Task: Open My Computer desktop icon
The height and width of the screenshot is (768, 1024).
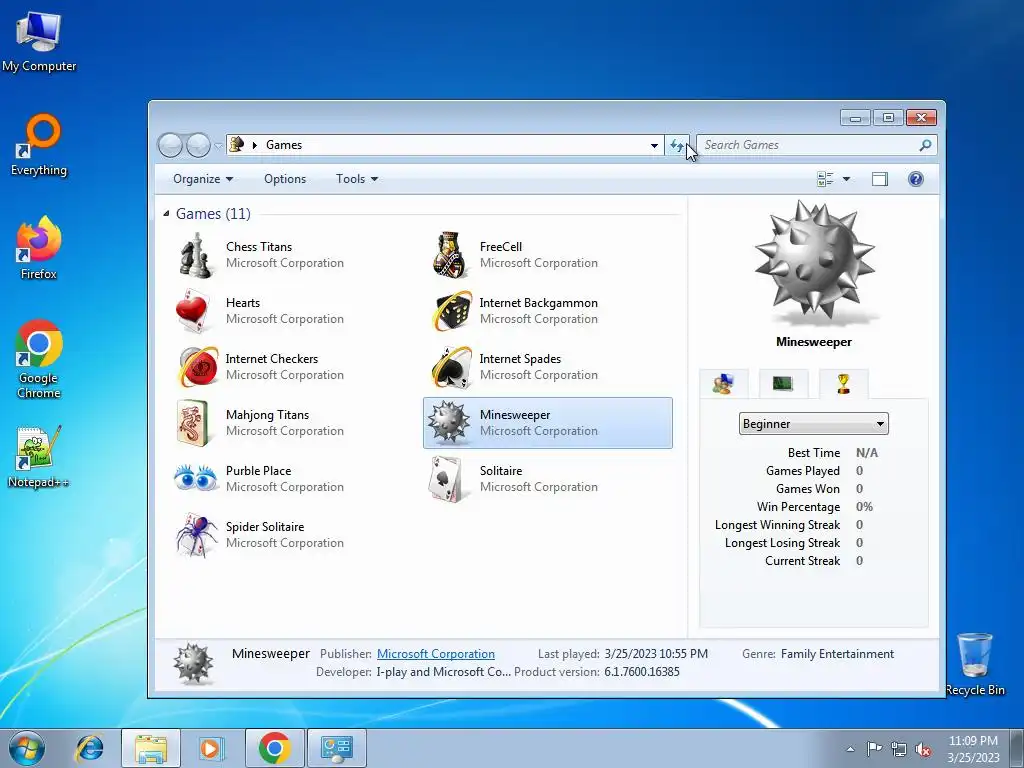Action: (x=39, y=42)
